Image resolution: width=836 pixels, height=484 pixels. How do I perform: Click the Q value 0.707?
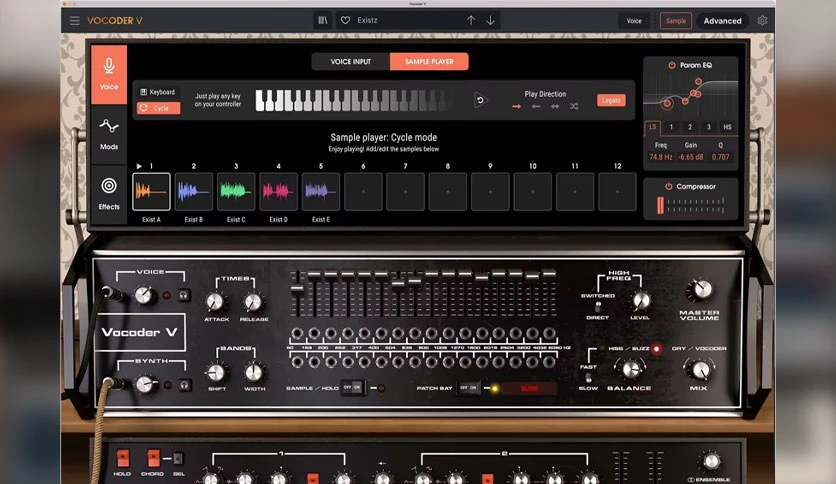pos(720,157)
